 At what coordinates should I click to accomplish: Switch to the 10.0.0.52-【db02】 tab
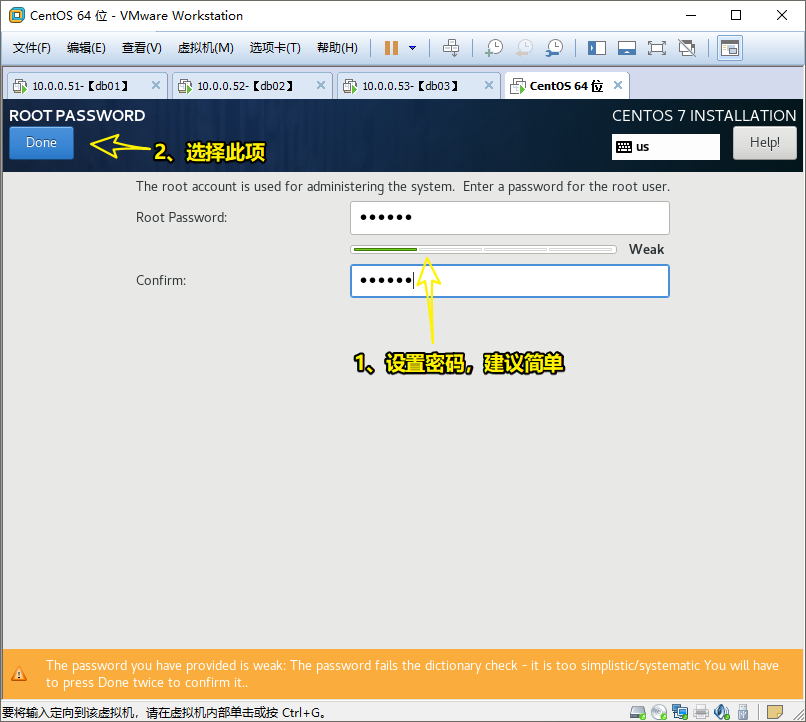[252, 86]
